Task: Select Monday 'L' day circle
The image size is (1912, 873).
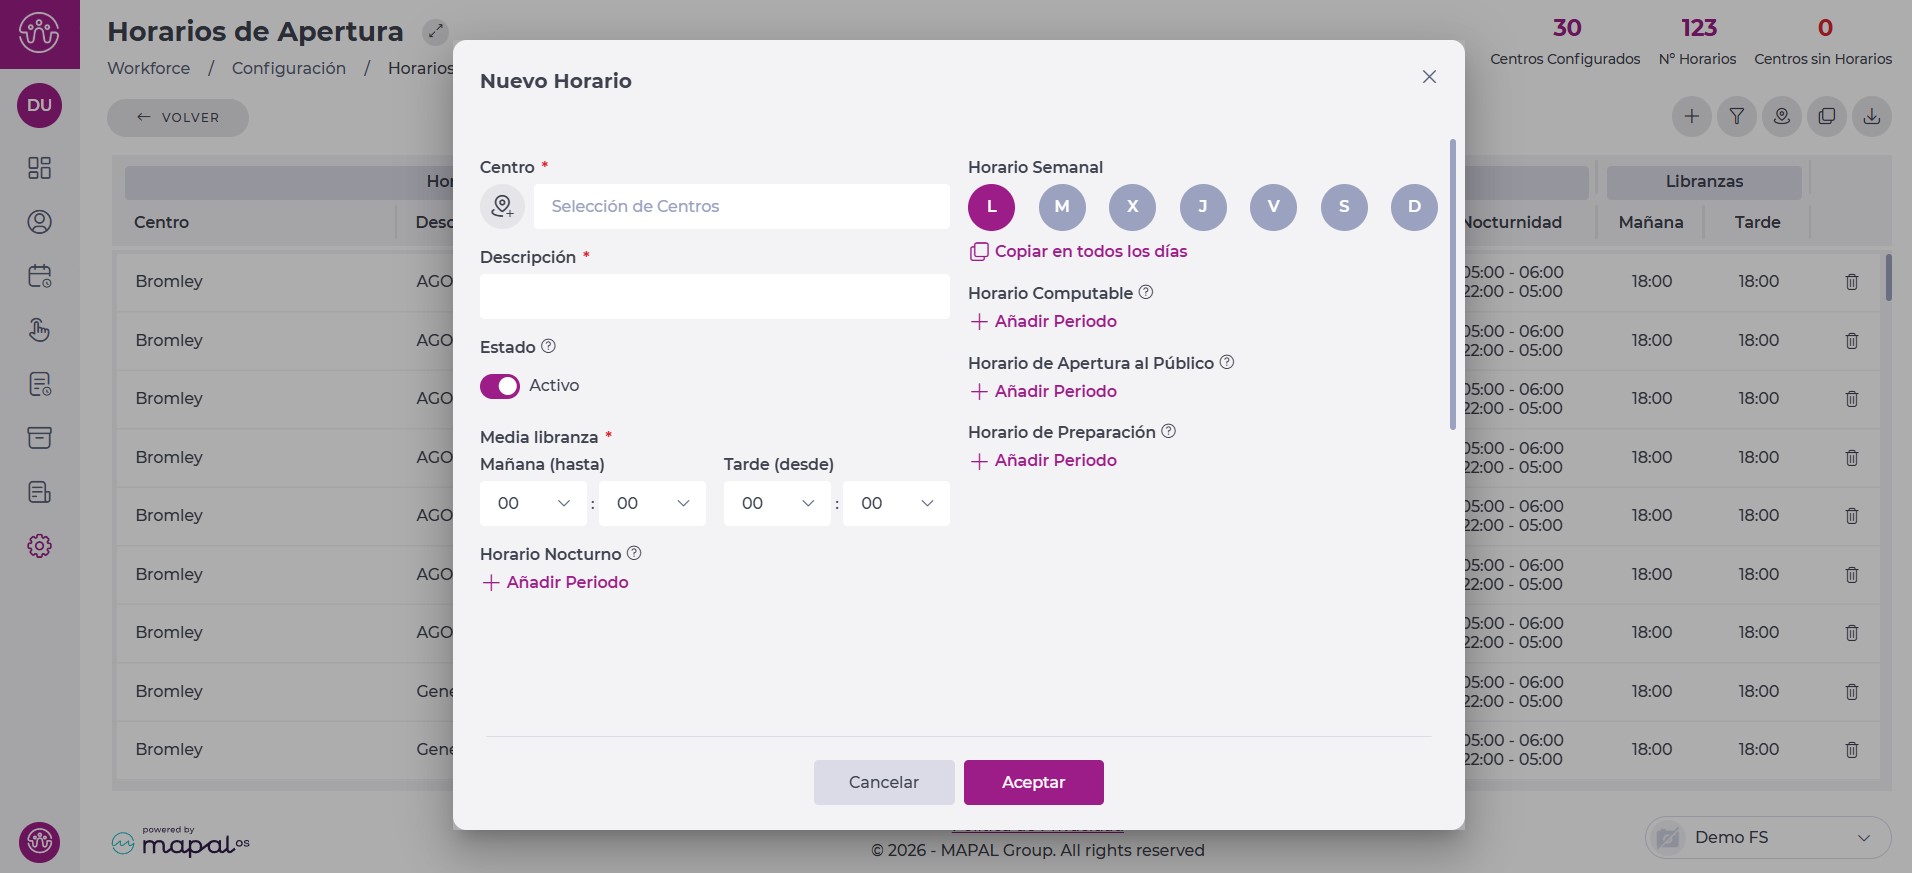Action: tap(991, 207)
